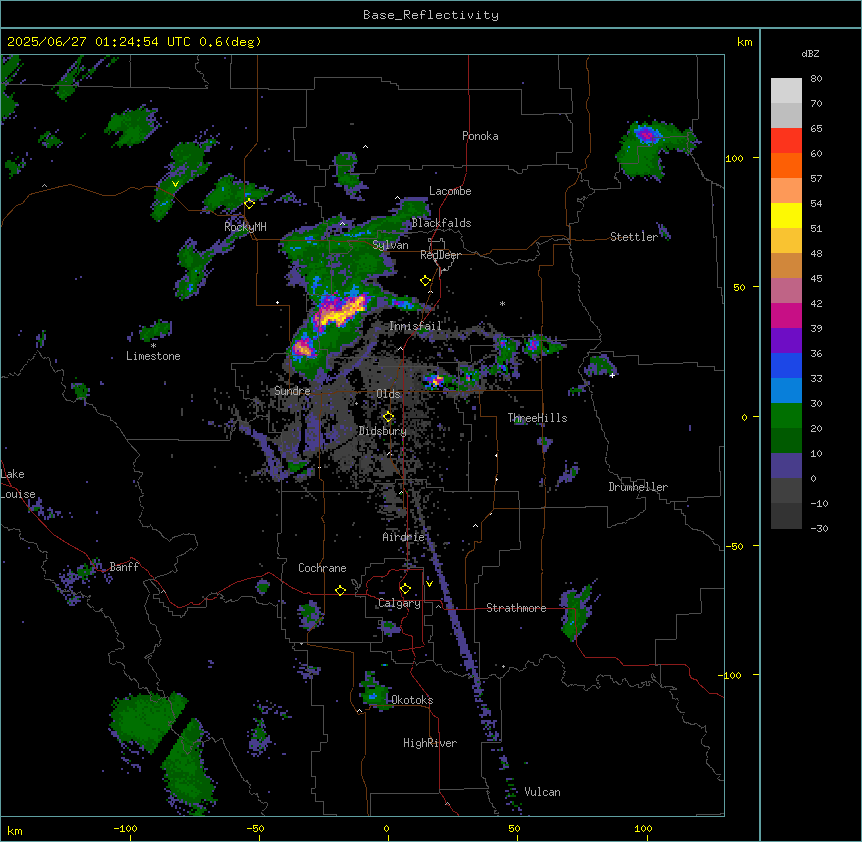Click the yellow diamond marker beside RockyMH
The height and width of the screenshot is (842, 862).
pos(249,204)
